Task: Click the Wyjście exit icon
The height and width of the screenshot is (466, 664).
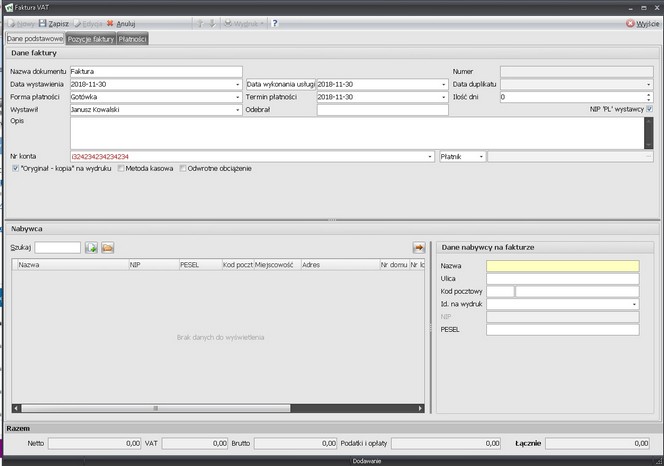Action: pyautogui.click(x=631, y=22)
